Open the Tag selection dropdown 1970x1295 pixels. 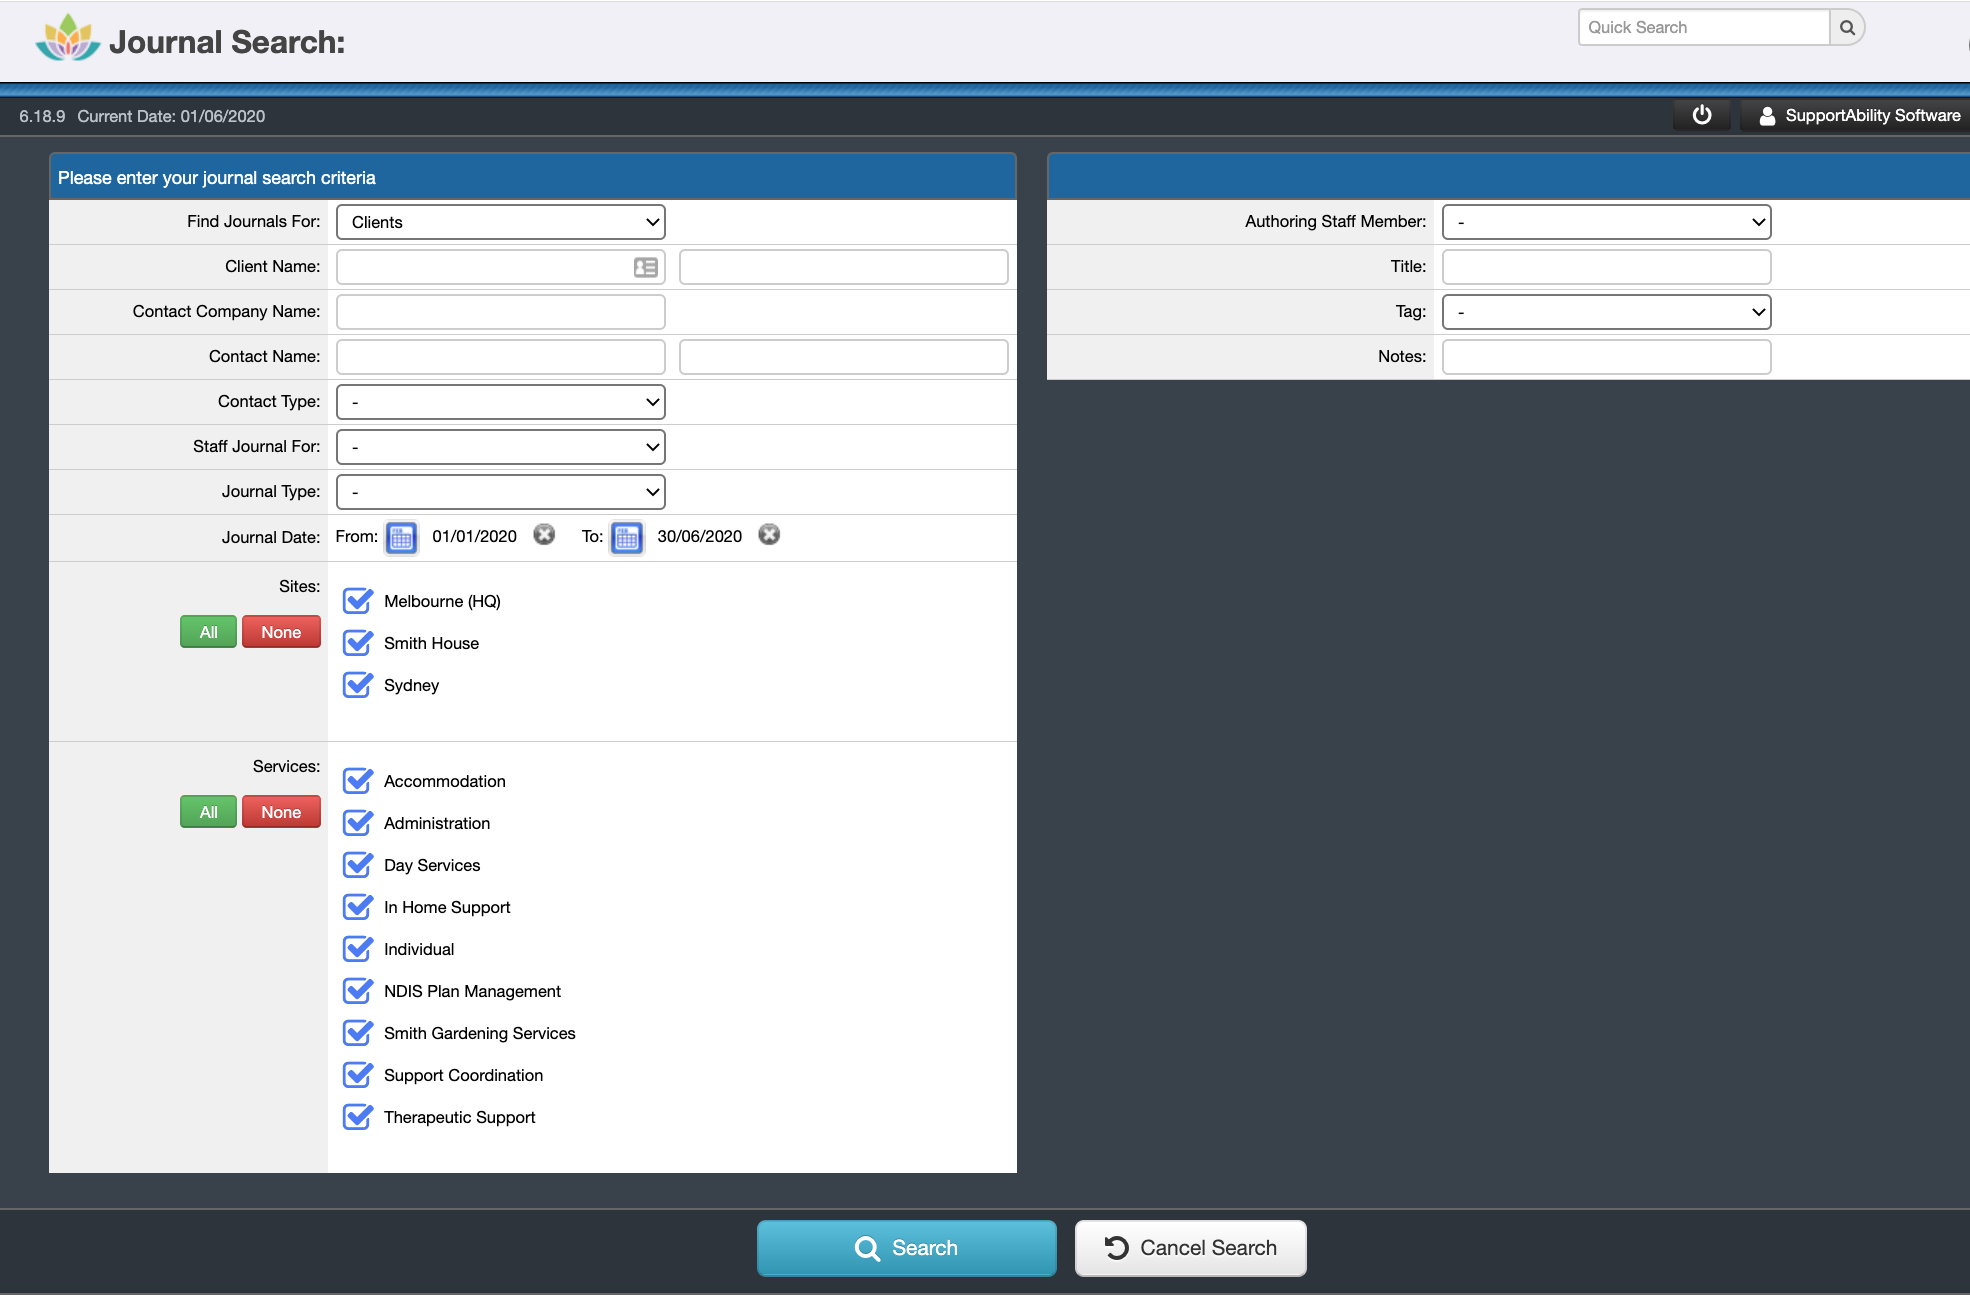coord(1606,311)
